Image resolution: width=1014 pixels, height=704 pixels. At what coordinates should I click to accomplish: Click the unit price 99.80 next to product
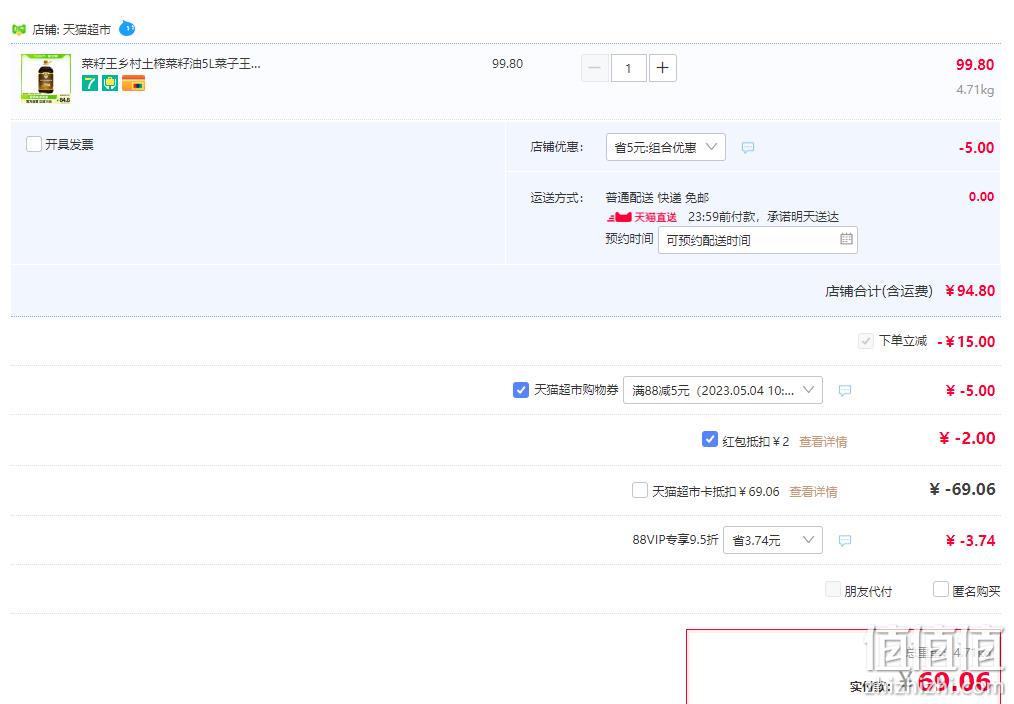click(507, 63)
